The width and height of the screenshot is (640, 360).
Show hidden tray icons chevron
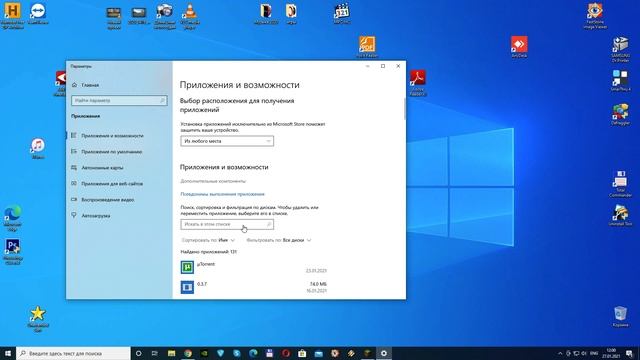(560, 353)
